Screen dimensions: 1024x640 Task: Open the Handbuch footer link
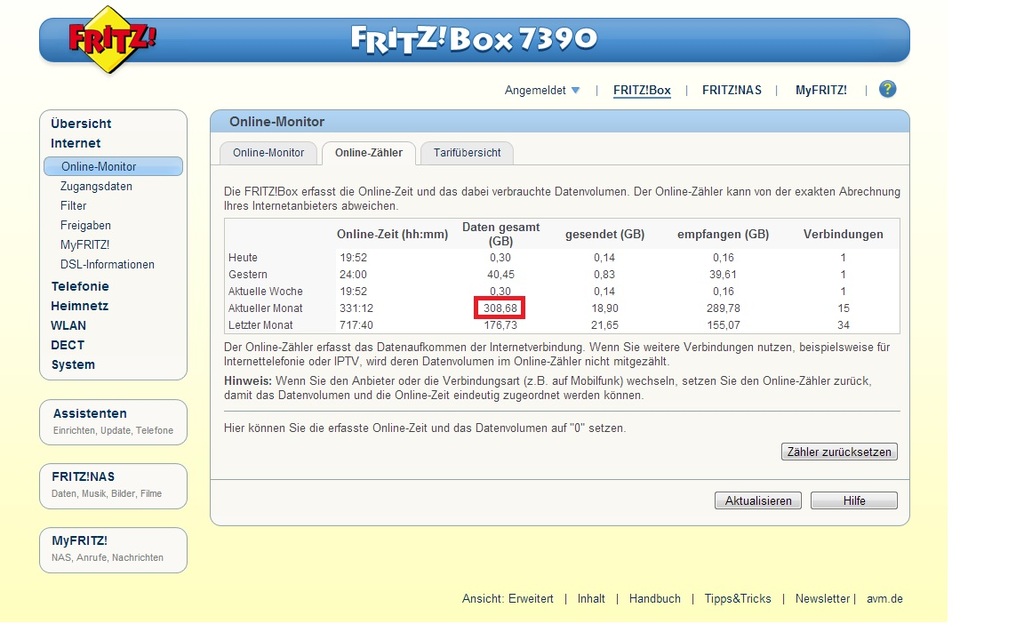[654, 599]
